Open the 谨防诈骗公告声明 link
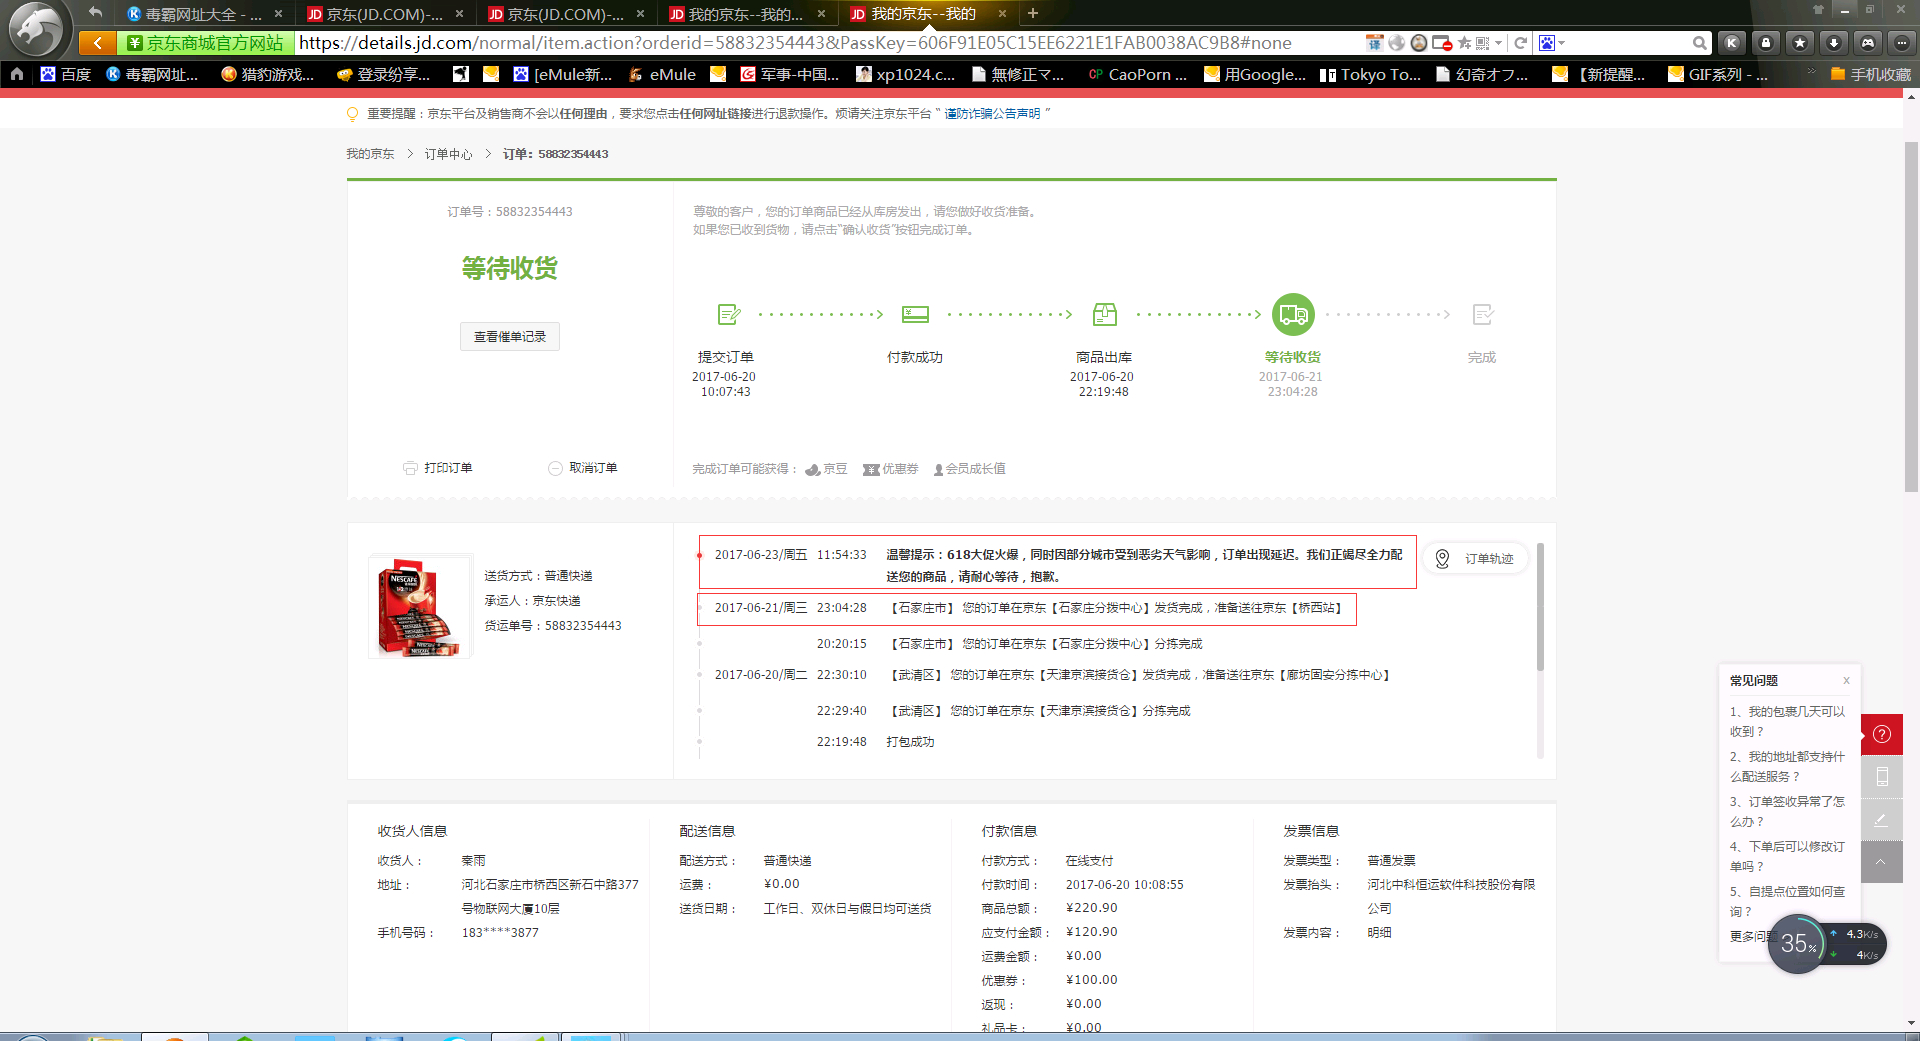The image size is (1920, 1041). pyautogui.click(x=992, y=114)
